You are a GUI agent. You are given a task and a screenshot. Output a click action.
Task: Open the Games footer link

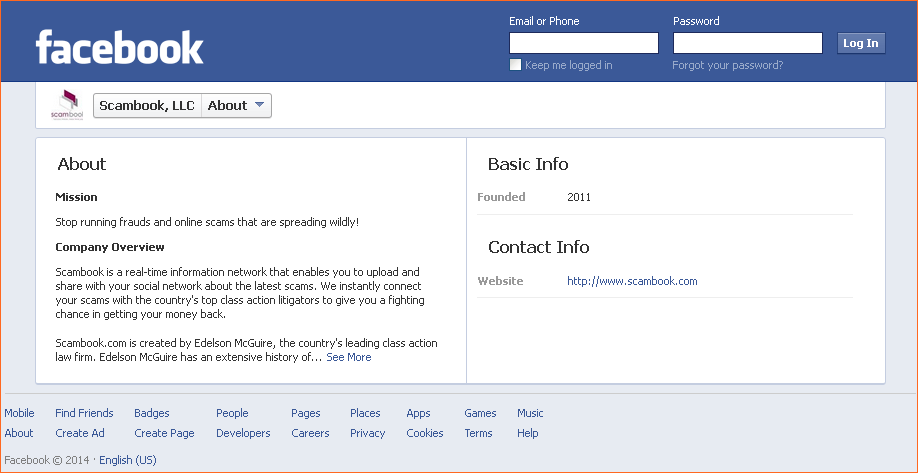click(x=480, y=413)
